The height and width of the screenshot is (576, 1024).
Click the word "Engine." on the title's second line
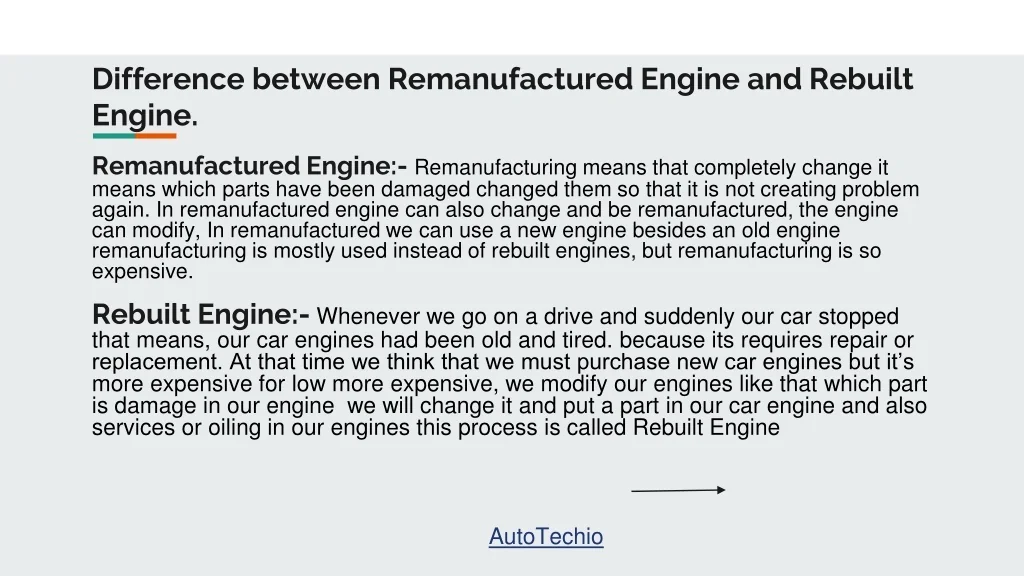tap(145, 115)
